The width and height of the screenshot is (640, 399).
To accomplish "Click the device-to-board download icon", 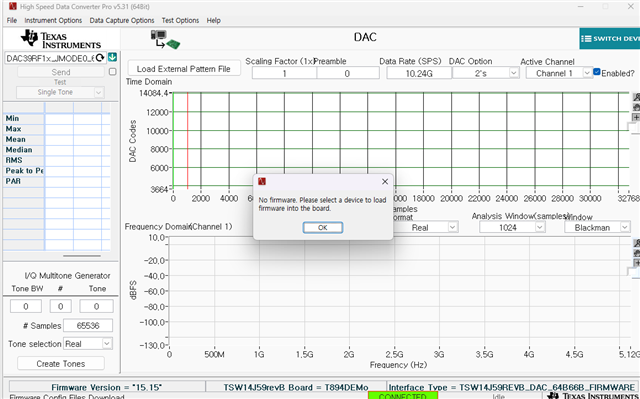I will (x=165, y=40).
